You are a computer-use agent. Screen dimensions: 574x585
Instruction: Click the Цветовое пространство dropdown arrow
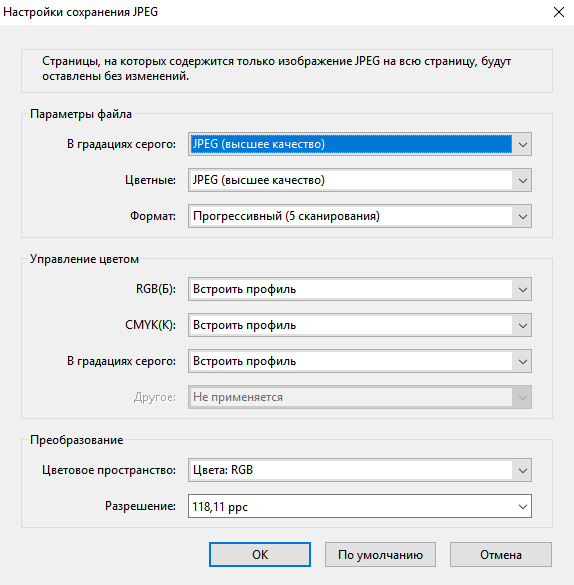[x=523, y=470]
